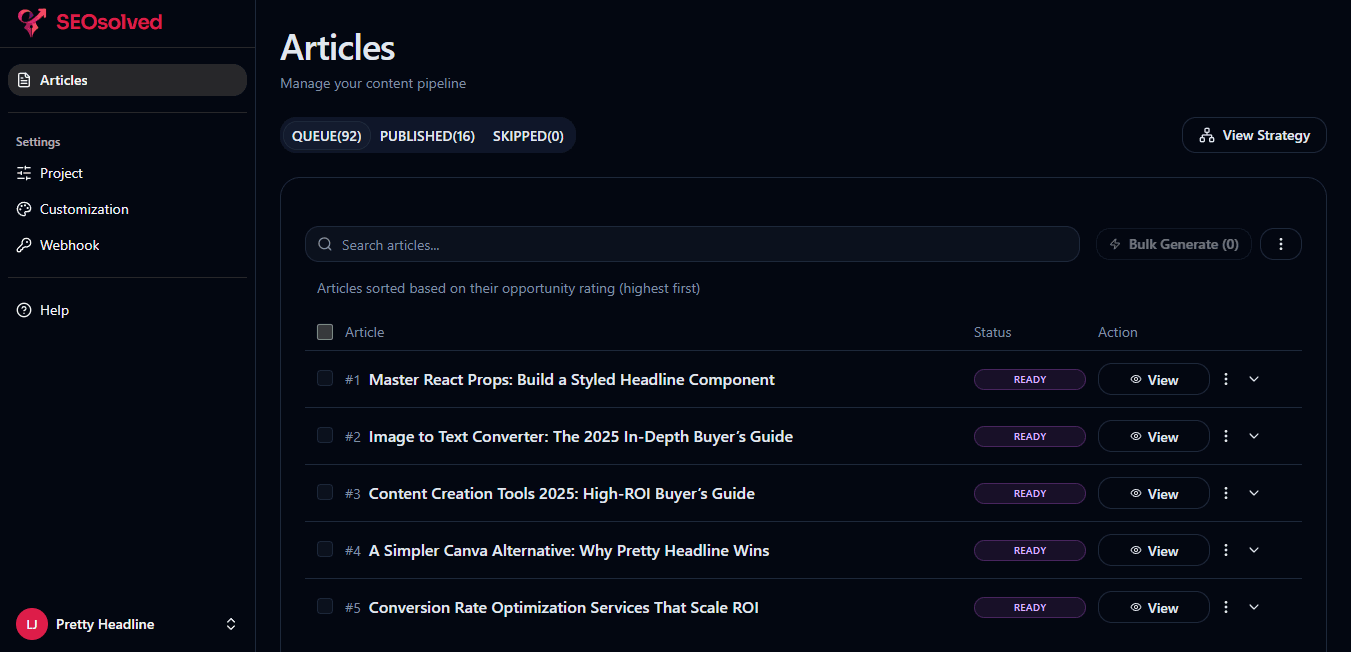Viewport: 1351px width, 652px height.
Task: Switch to the SKIPPED(0) tab
Action: tap(528, 136)
